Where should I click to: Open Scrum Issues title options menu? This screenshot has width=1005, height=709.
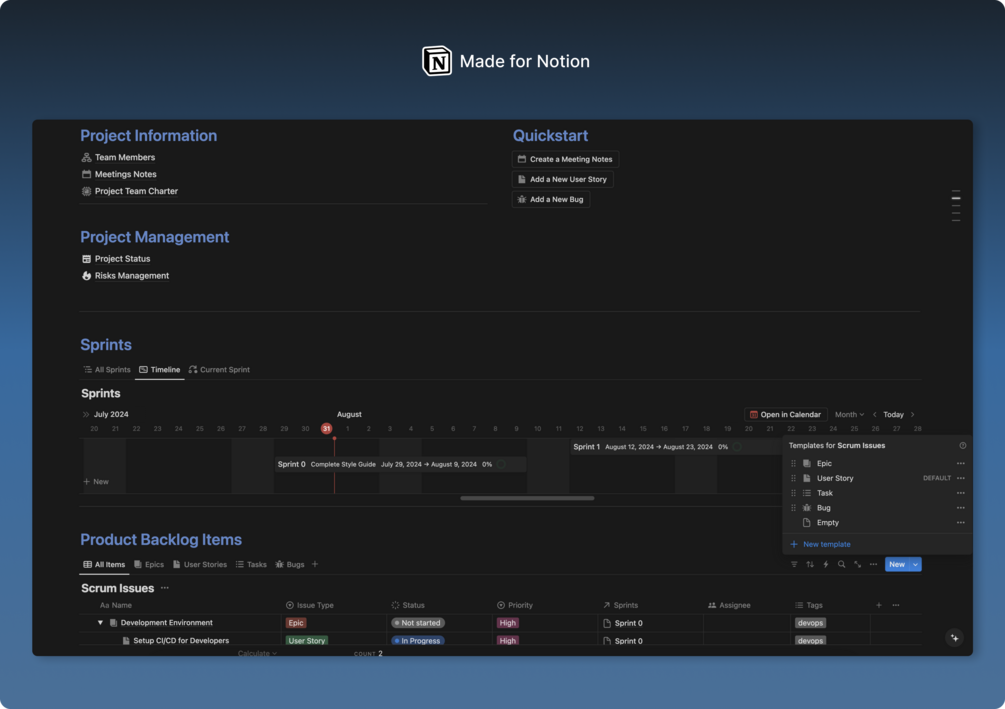(165, 588)
